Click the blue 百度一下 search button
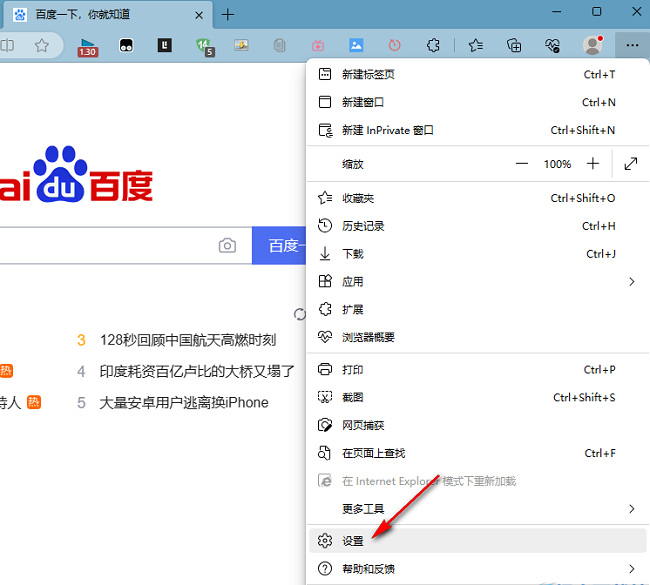The image size is (650, 585). 279,245
